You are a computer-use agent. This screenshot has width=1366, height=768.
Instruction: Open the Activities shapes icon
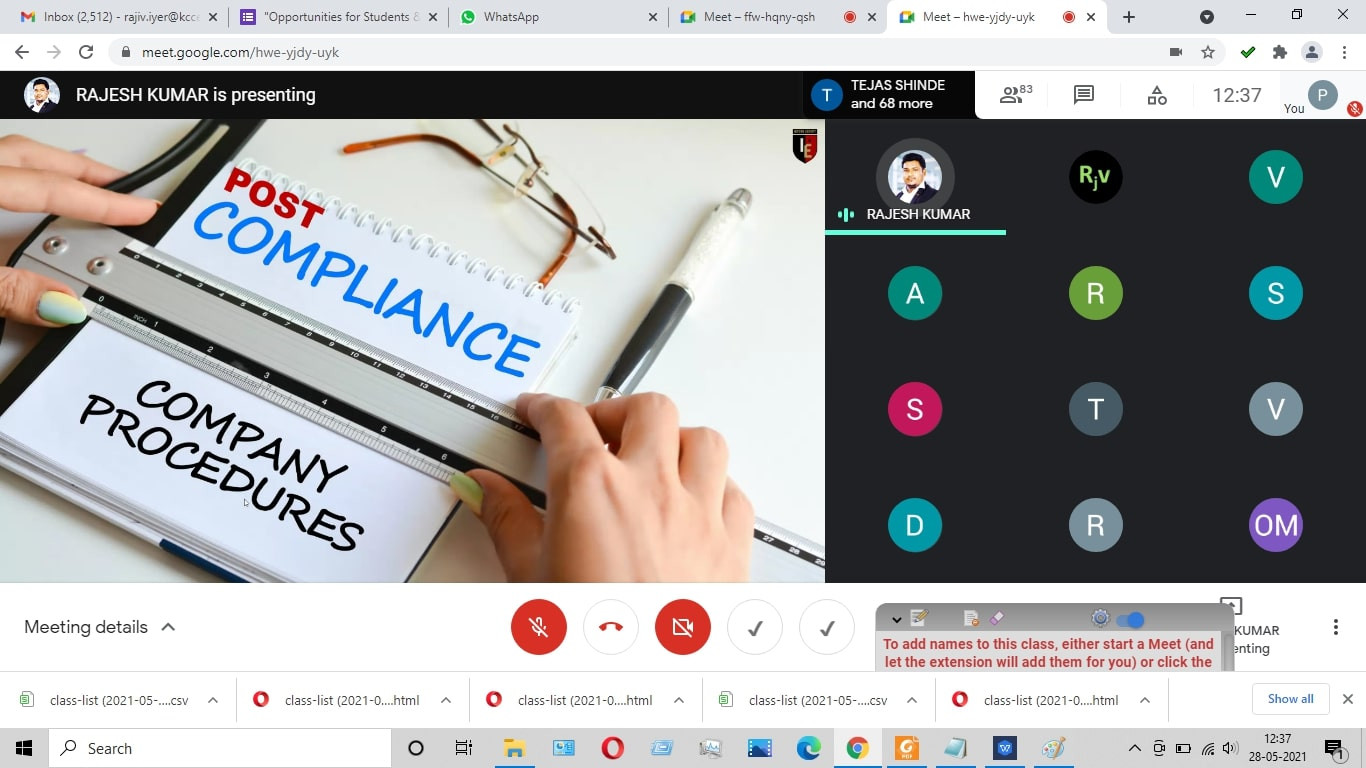click(1156, 95)
